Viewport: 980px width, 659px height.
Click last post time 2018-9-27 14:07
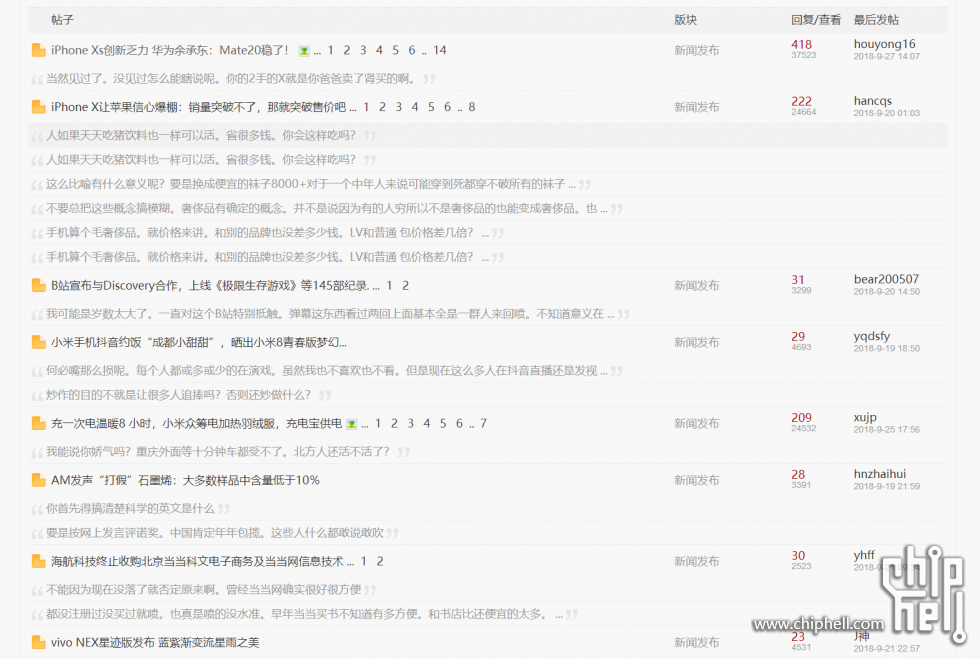886,56
